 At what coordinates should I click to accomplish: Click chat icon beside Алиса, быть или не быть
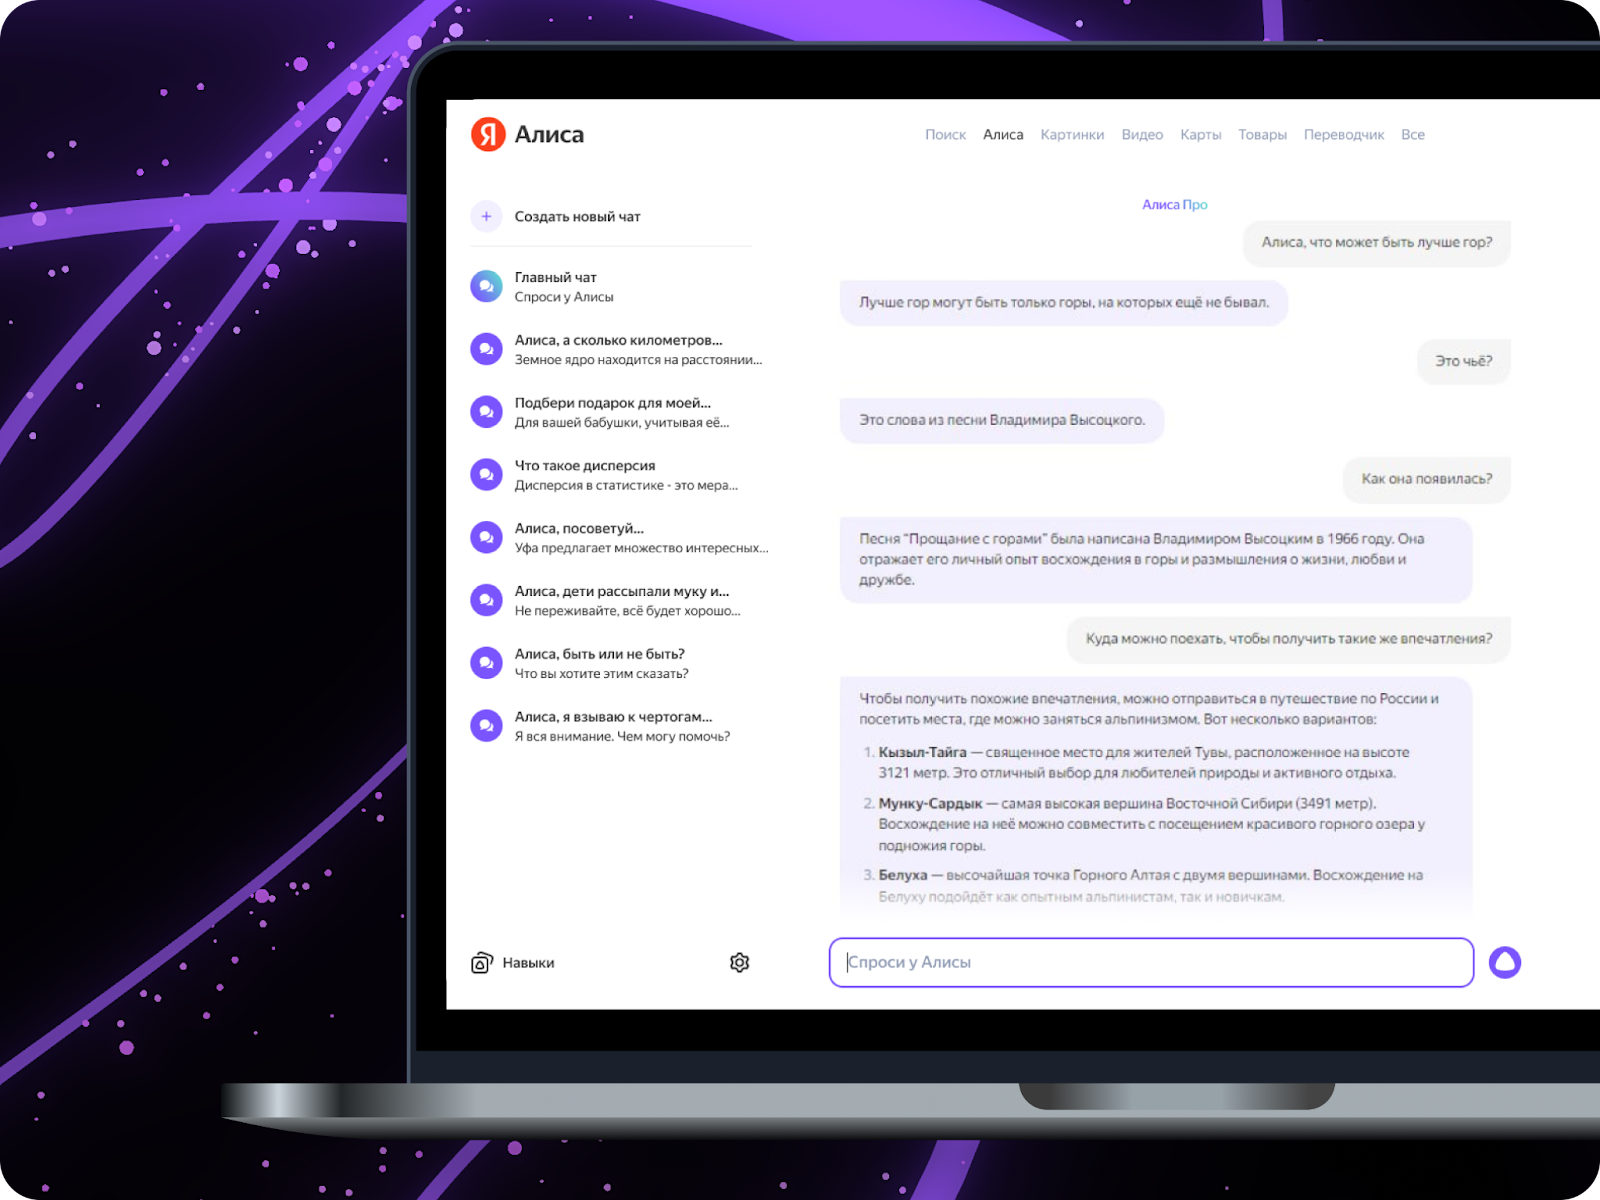(486, 663)
